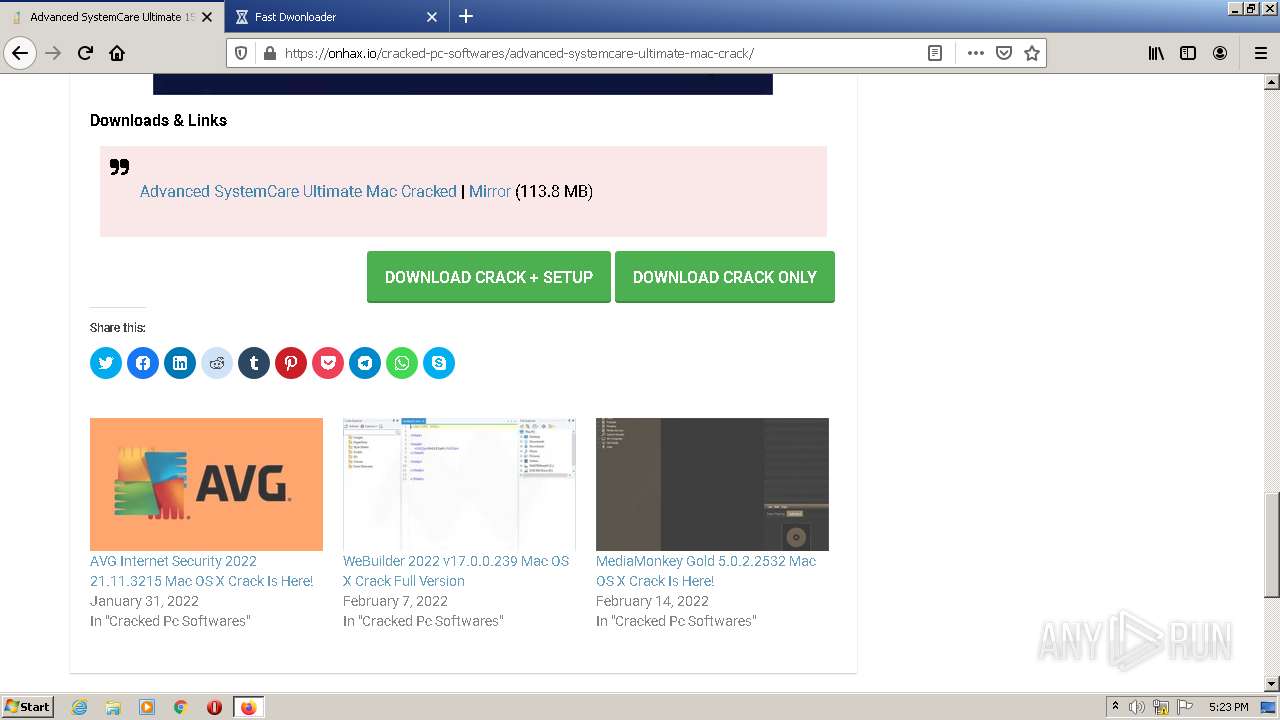The height and width of the screenshot is (720, 1280).
Task: Open the network tray icon
Action: [1161, 707]
